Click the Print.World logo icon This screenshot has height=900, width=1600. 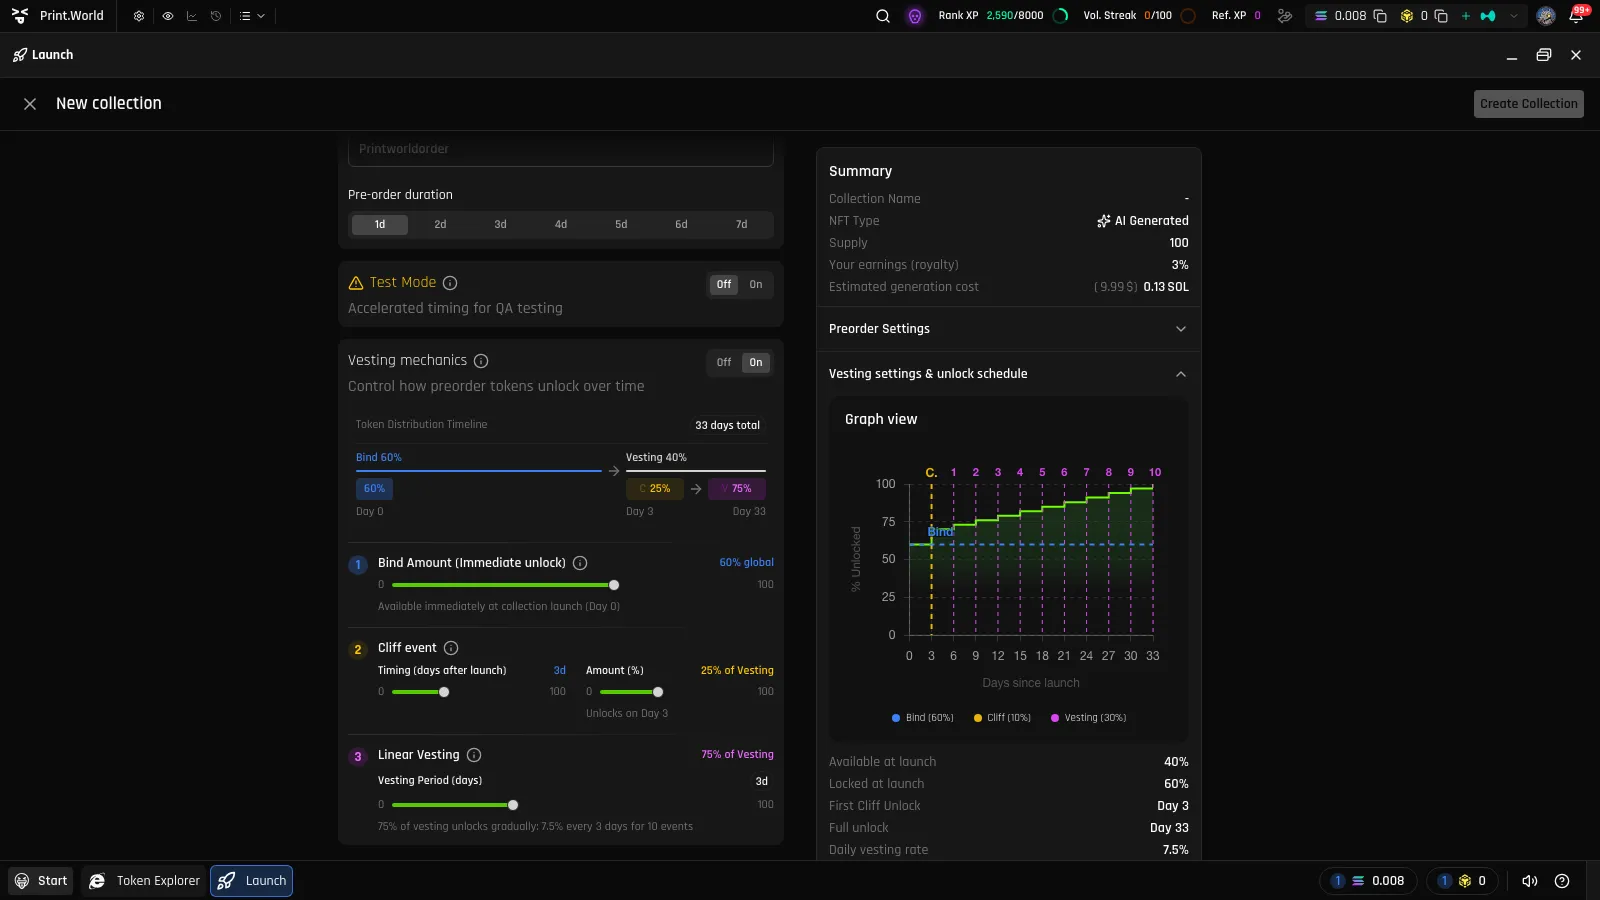tap(20, 16)
